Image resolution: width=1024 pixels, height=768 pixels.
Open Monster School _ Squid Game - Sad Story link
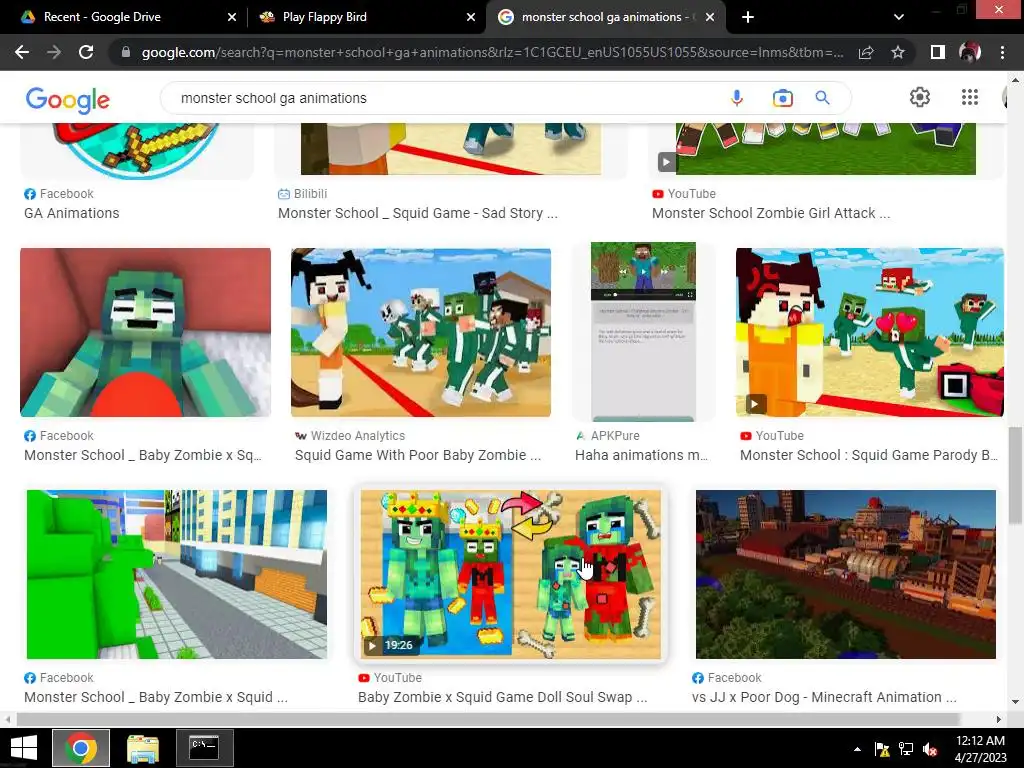pos(417,213)
